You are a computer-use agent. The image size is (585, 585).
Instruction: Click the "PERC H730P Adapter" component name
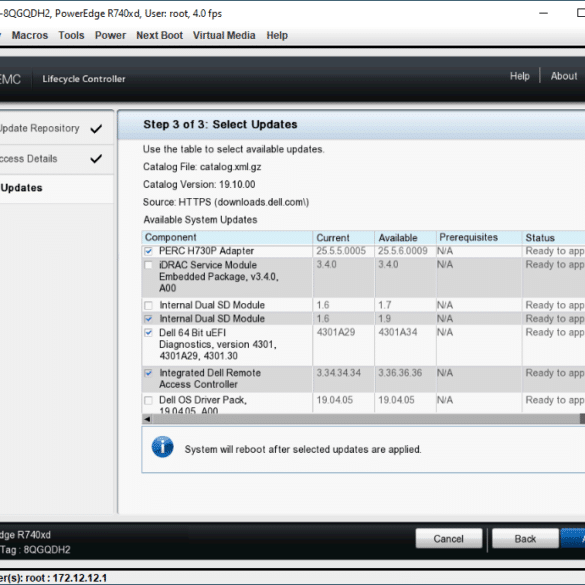point(207,251)
